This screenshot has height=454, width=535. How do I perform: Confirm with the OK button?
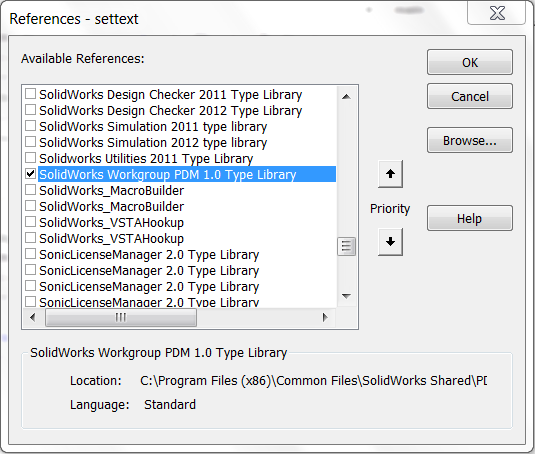[470, 62]
